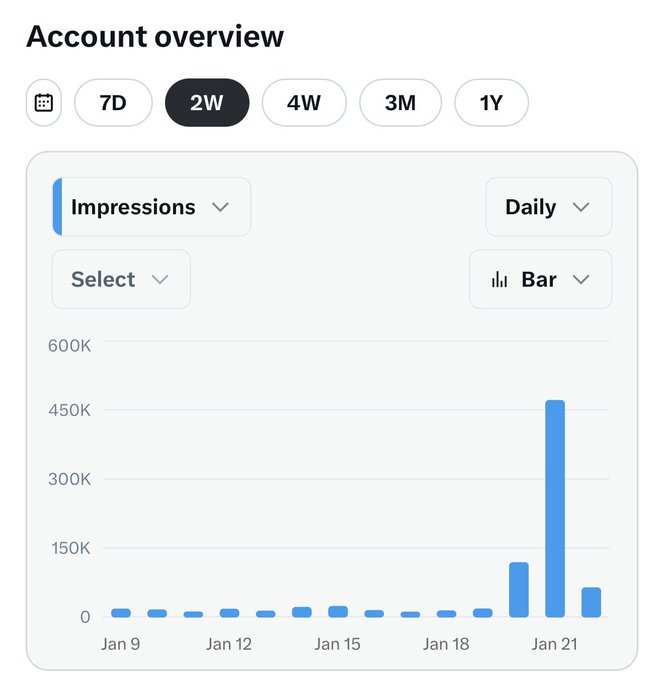Click the bar chart icon beside Bar
Viewport: 664px width, 680px height.
499,280
